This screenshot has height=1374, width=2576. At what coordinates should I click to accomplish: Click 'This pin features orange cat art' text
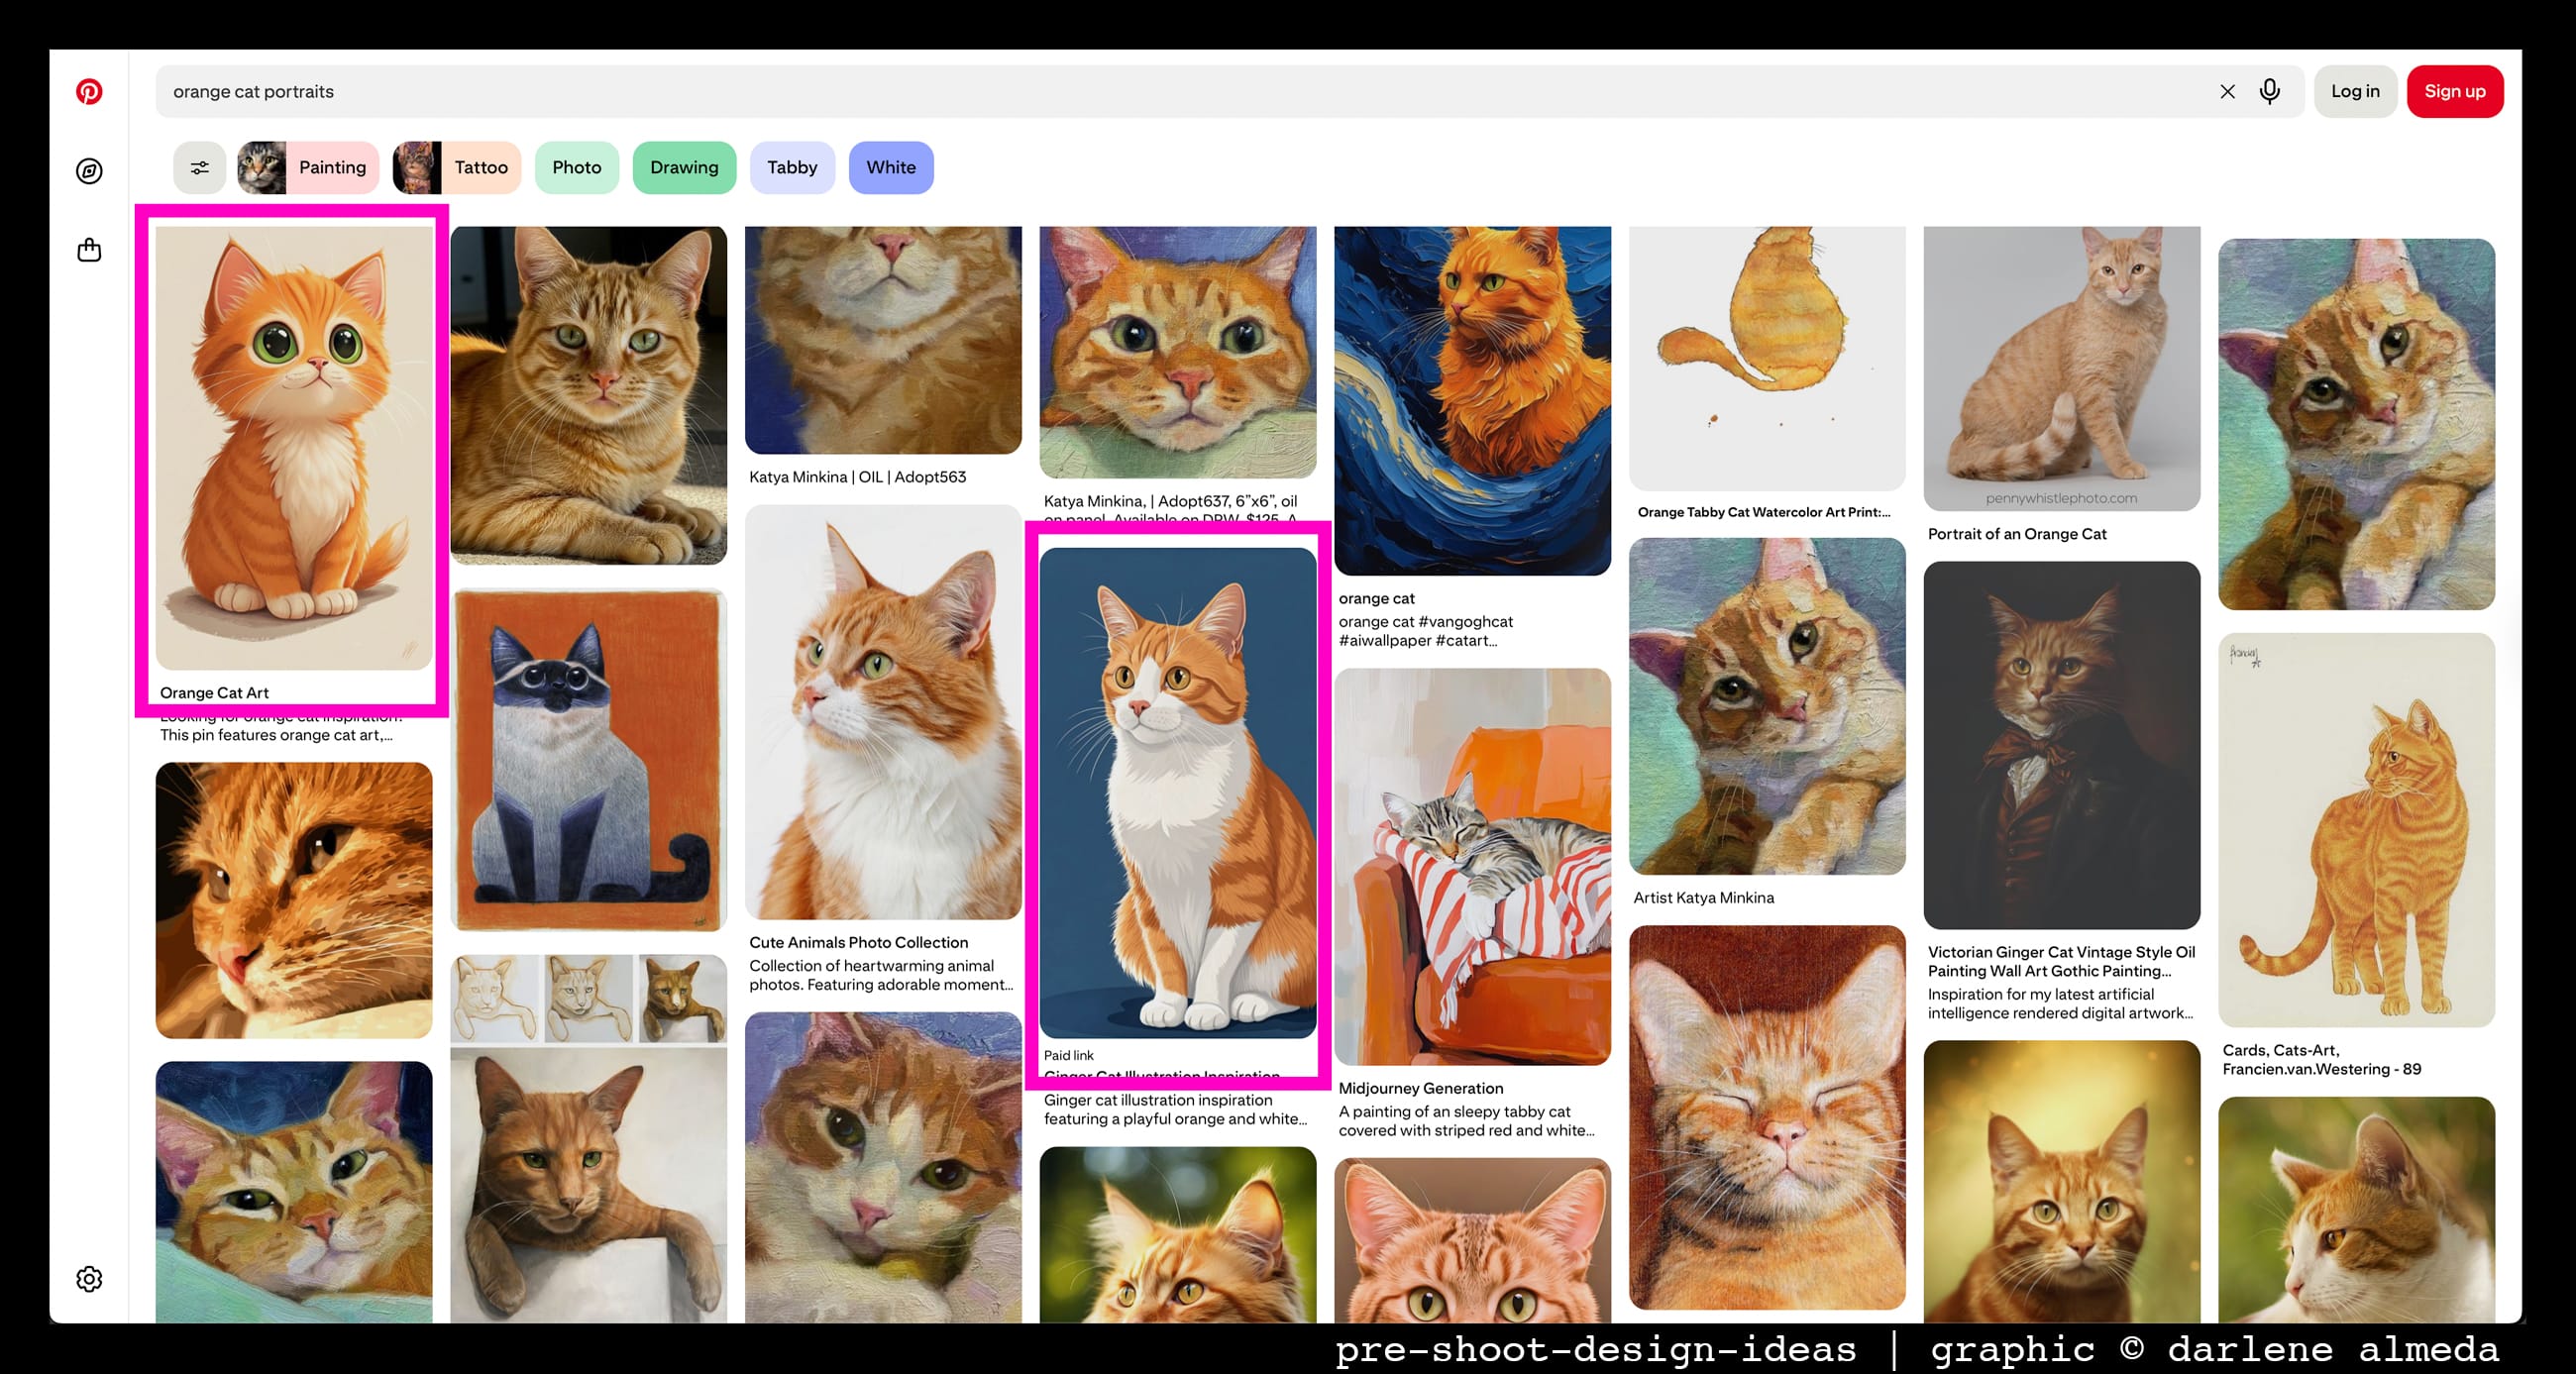[x=276, y=735]
